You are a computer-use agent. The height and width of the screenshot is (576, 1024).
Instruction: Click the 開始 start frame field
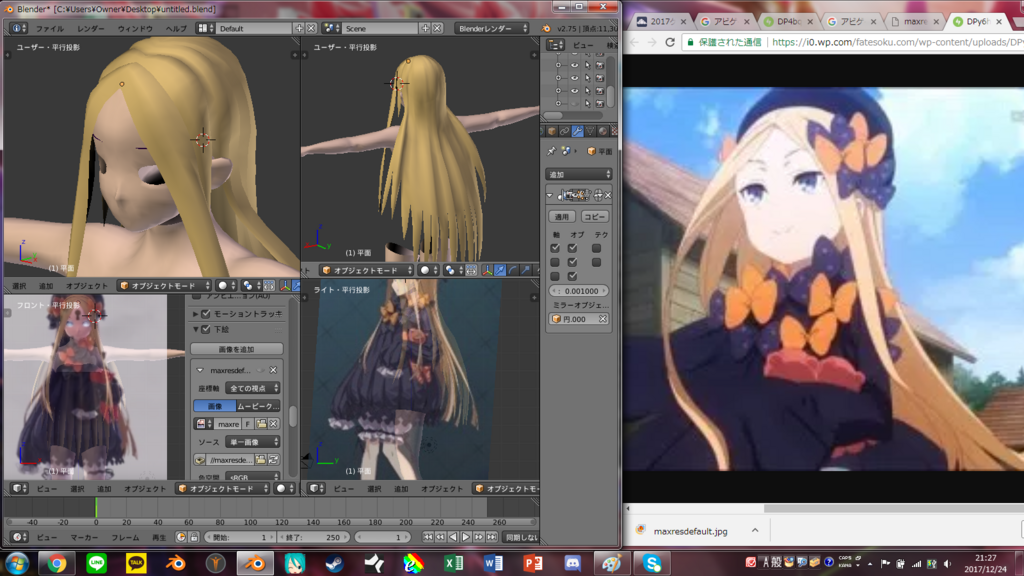click(x=240, y=537)
